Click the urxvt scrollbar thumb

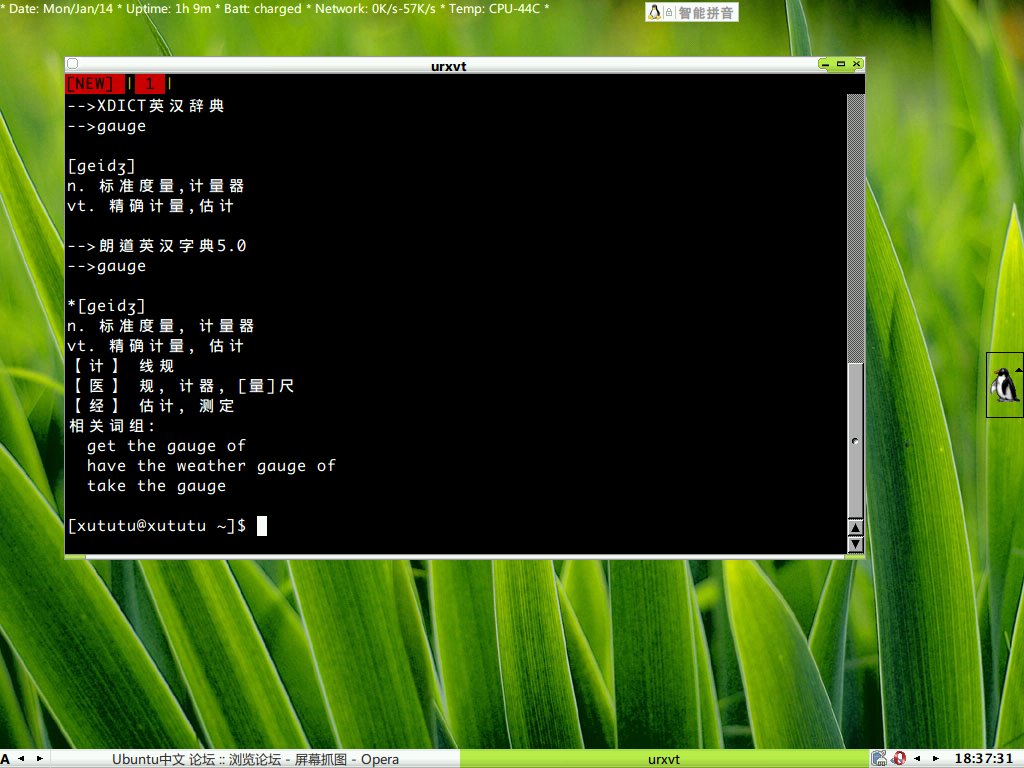pos(856,440)
